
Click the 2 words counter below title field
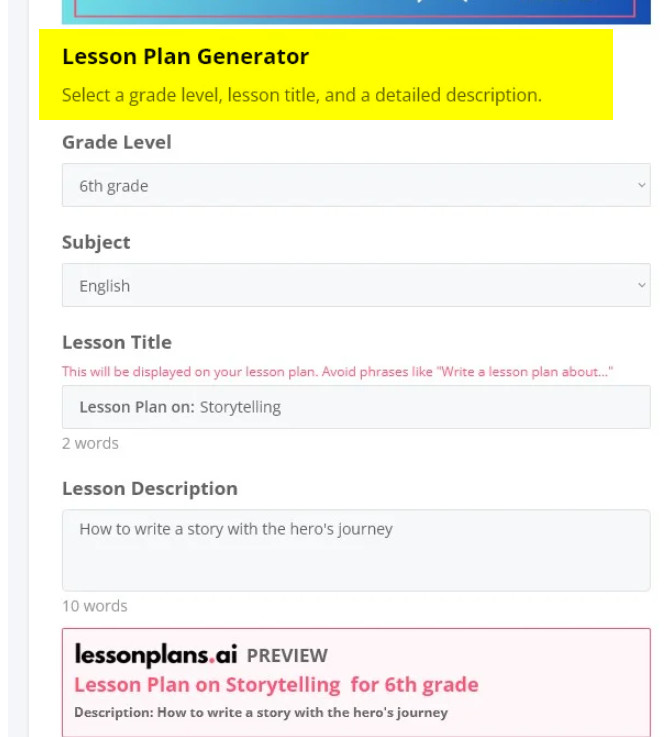[x=90, y=443]
